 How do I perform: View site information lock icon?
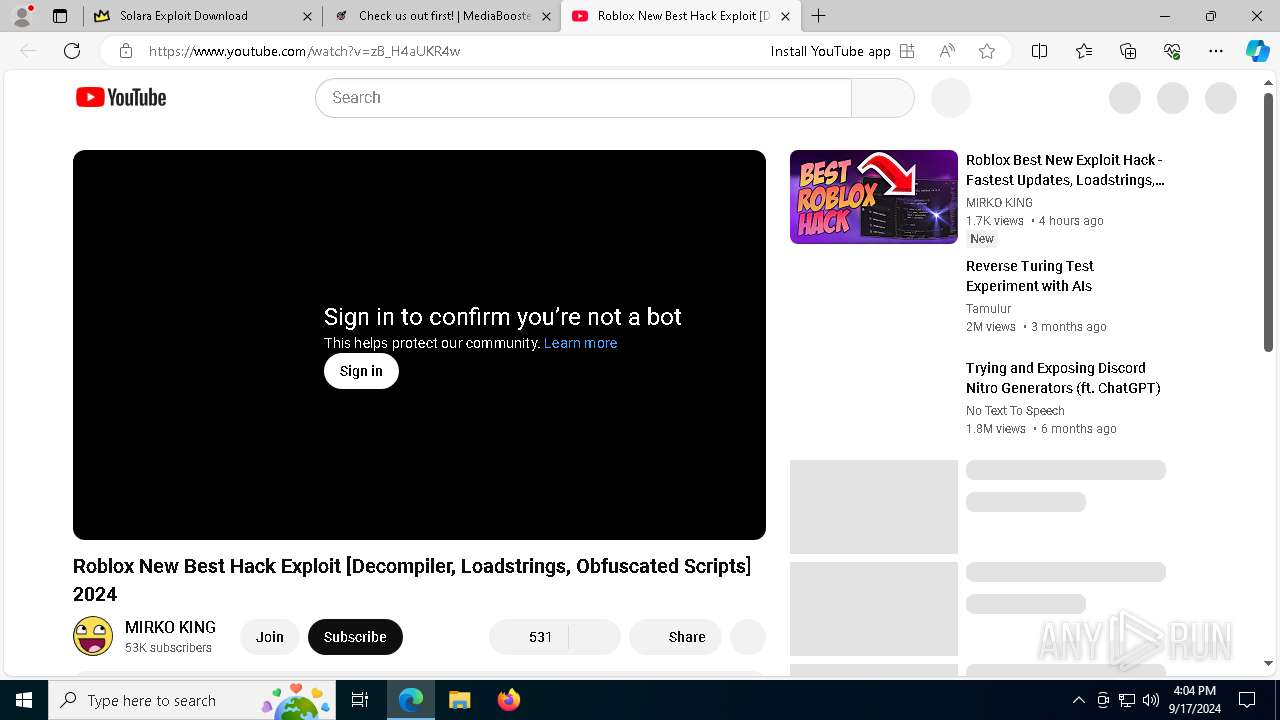[125, 51]
